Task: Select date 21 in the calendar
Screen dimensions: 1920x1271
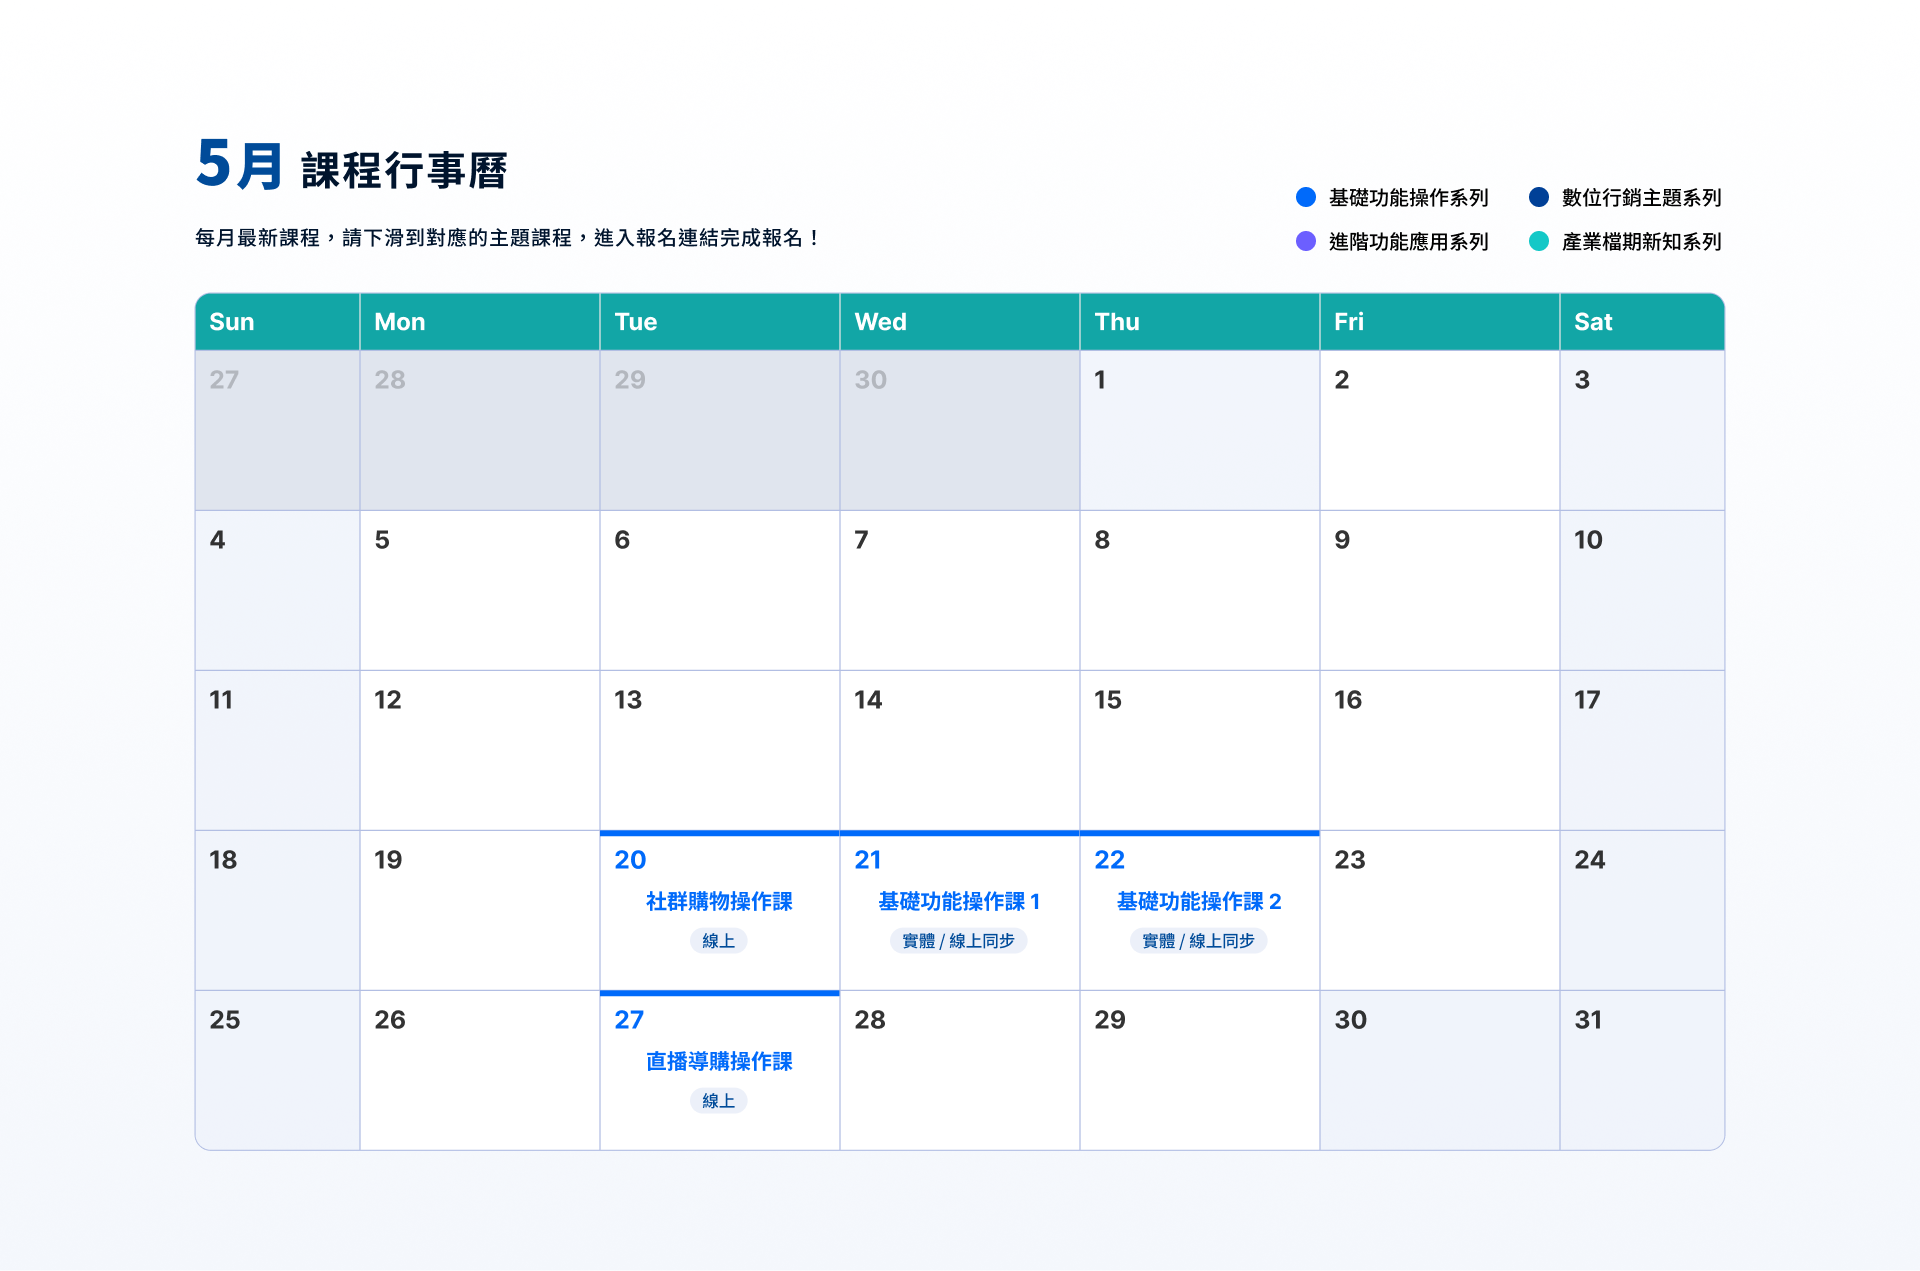Action: (868, 860)
